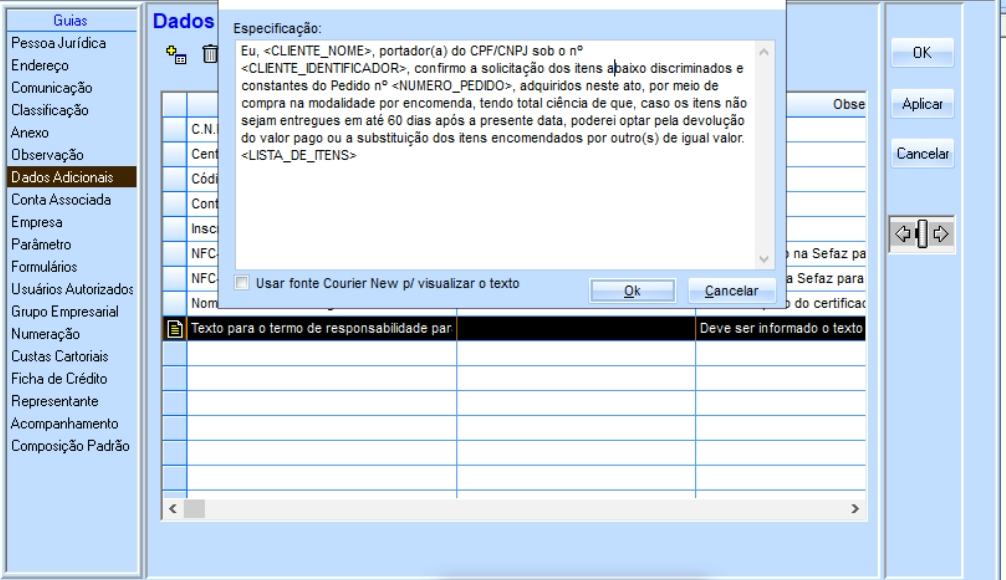Select the Texto para o termo de responsabilidade row
This screenshot has height=580, width=1006.
(320, 327)
